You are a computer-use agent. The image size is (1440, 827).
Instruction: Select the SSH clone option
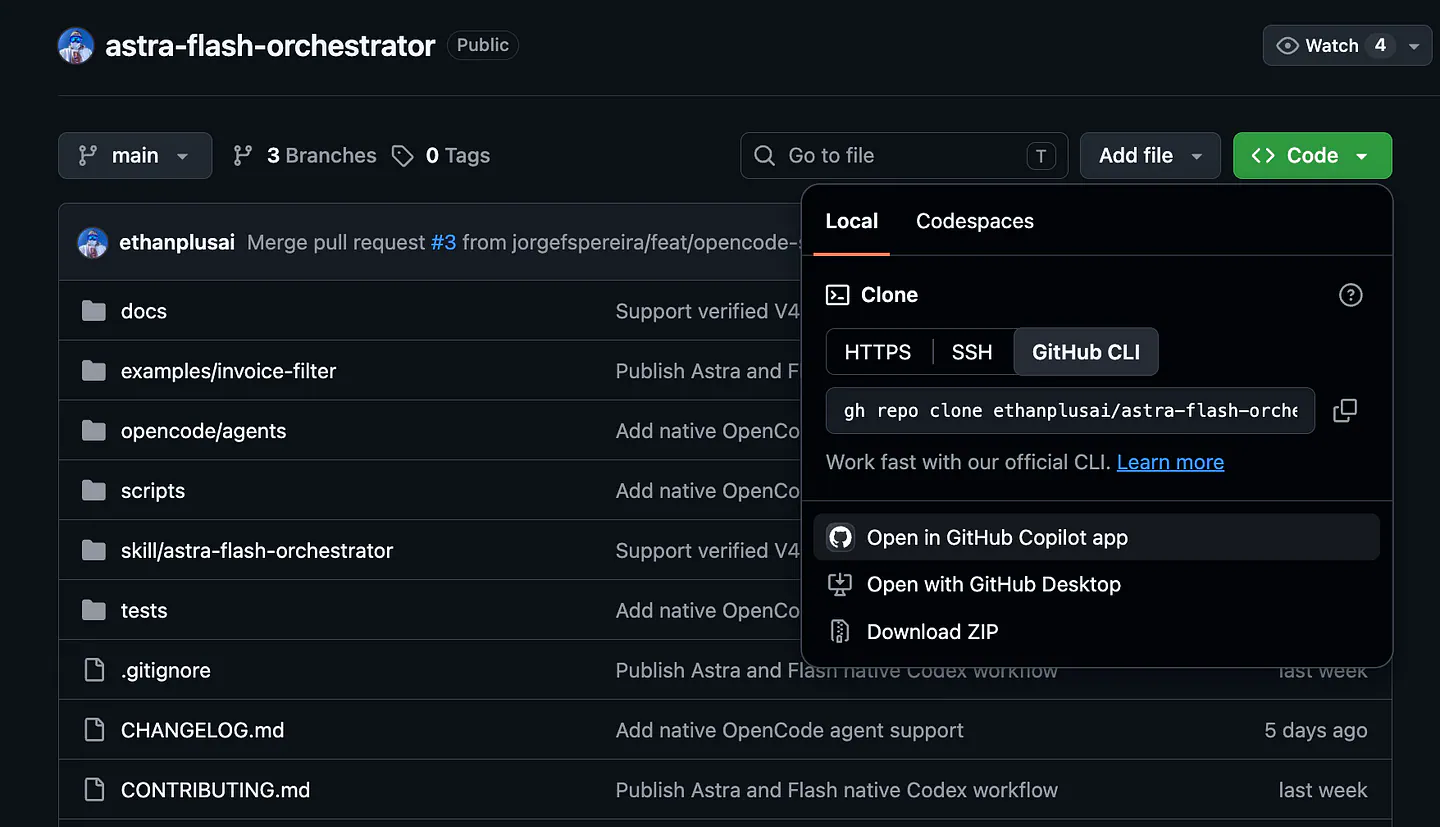pyautogui.click(x=972, y=352)
